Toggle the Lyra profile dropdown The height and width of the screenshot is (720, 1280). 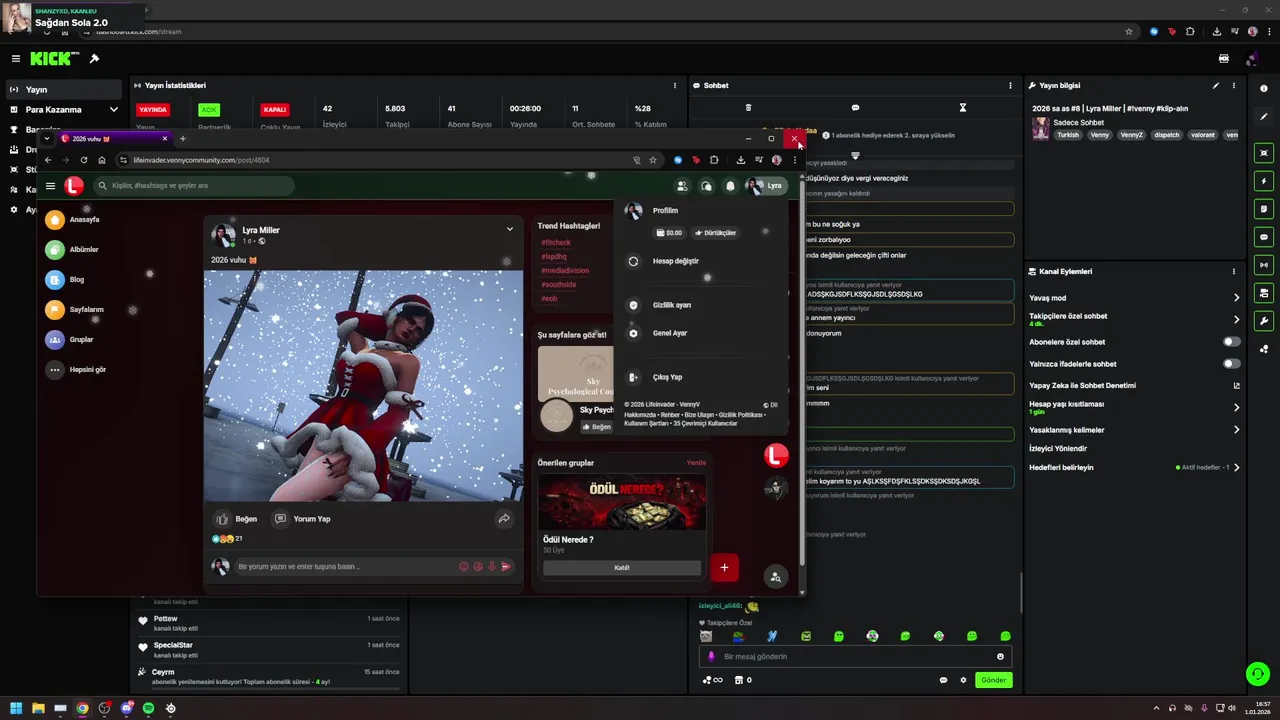tap(765, 186)
